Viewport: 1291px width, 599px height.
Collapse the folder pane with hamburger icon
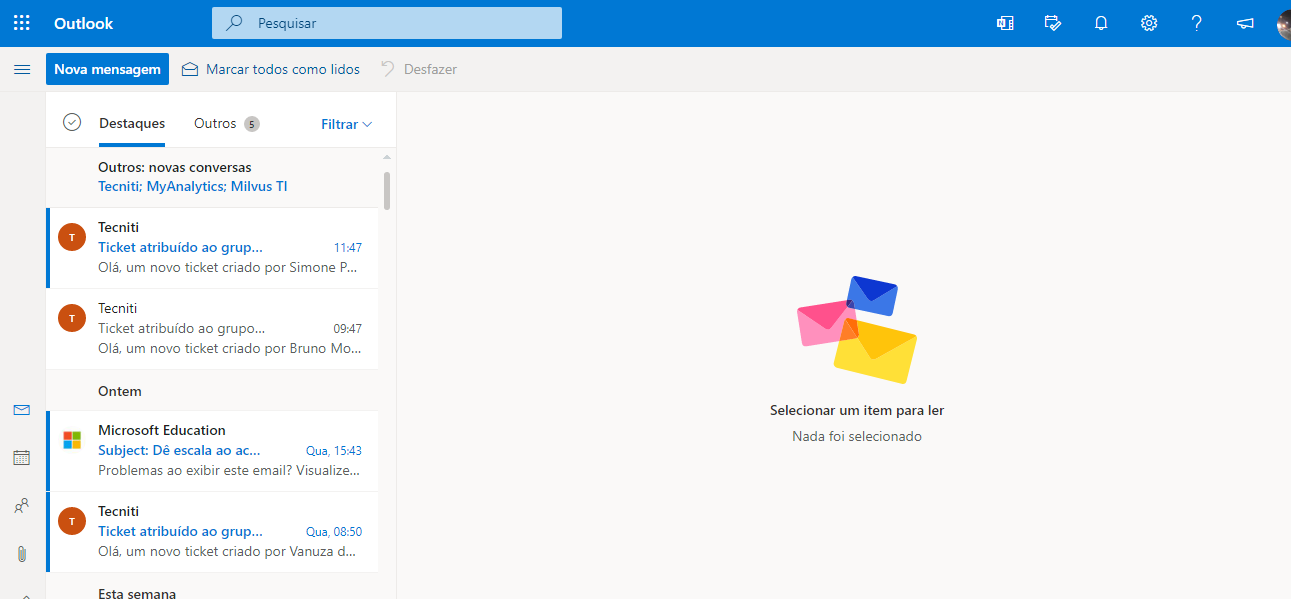point(22,69)
